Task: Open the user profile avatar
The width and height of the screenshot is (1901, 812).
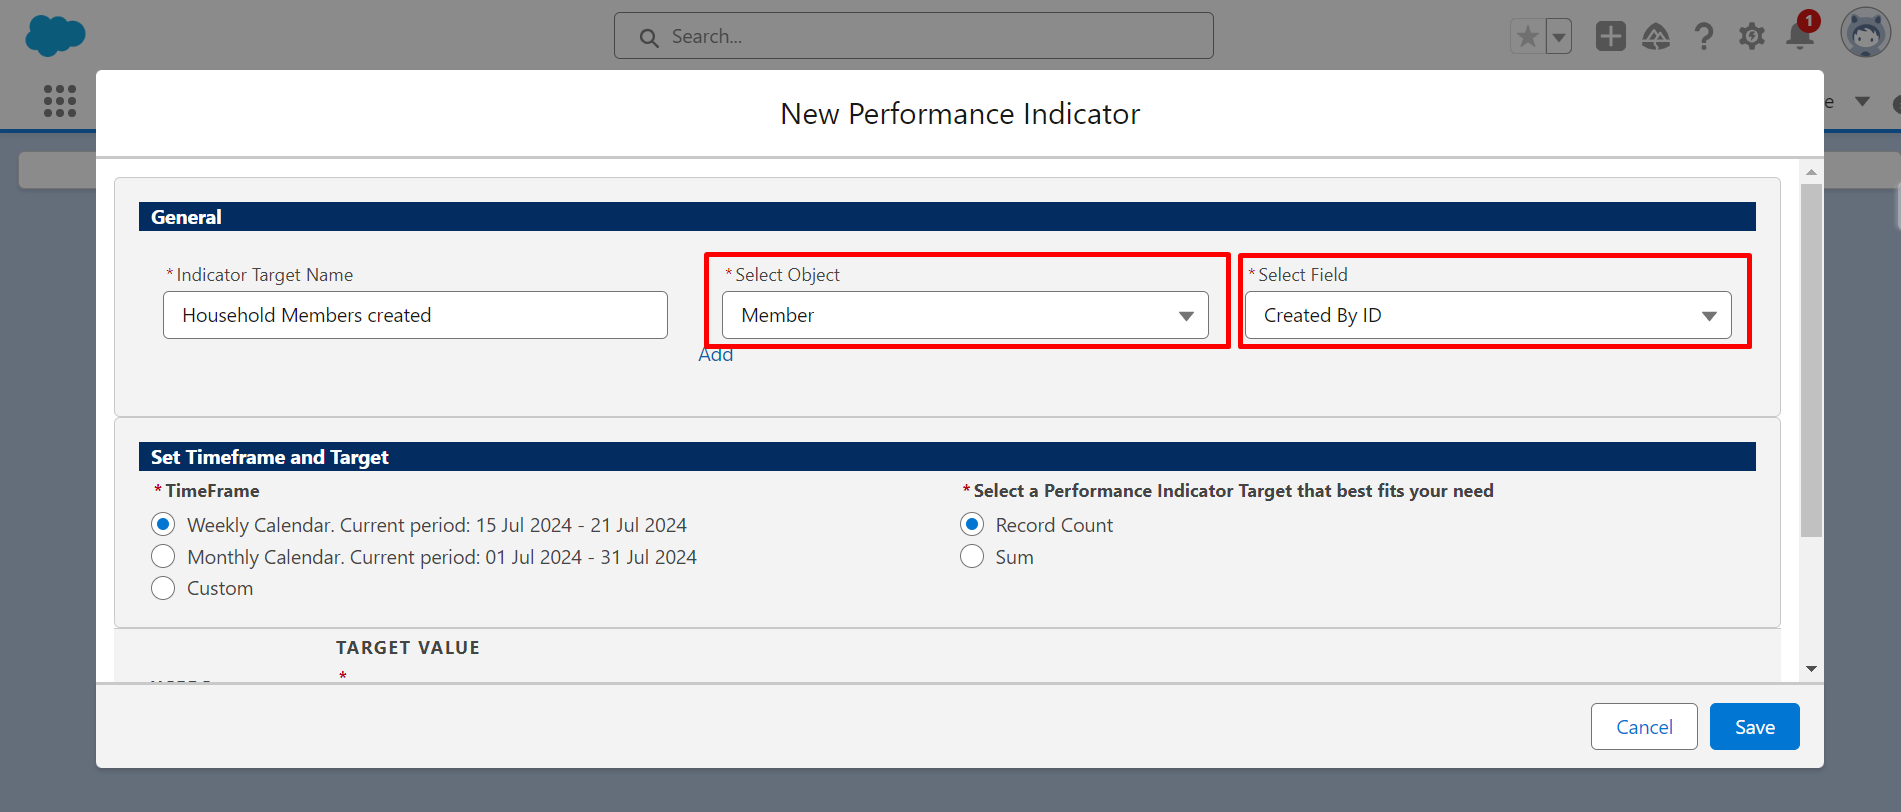Action: tap(1865, 35)
